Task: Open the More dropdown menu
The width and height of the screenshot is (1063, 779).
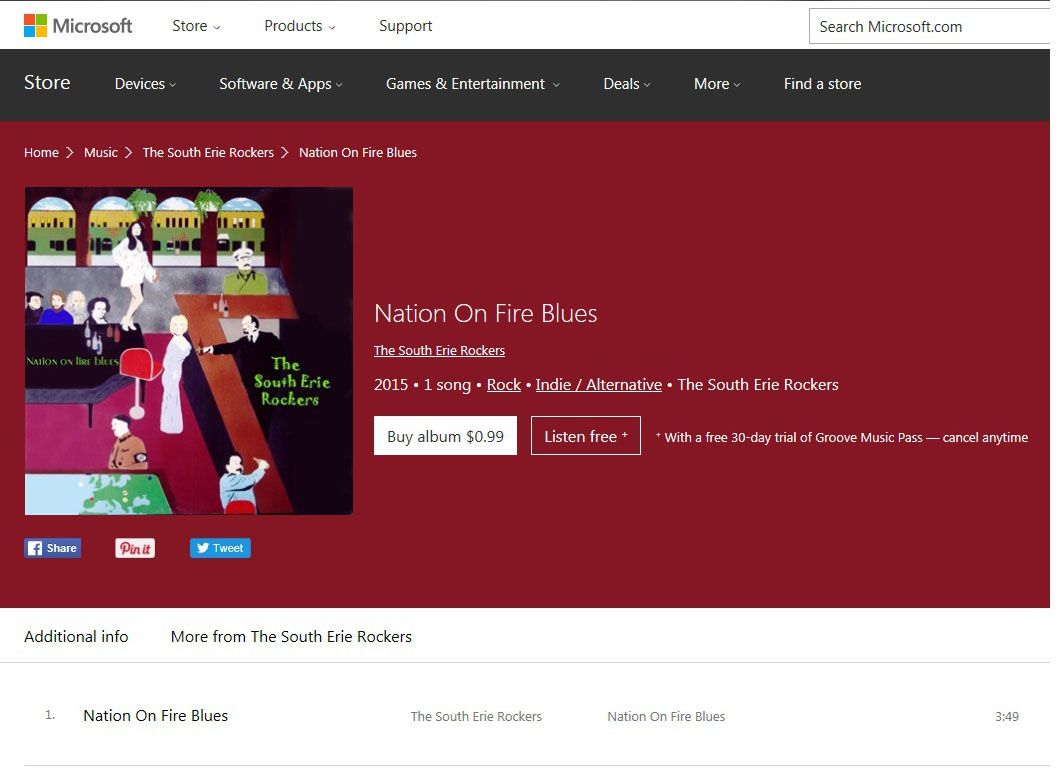Action: 717,84
